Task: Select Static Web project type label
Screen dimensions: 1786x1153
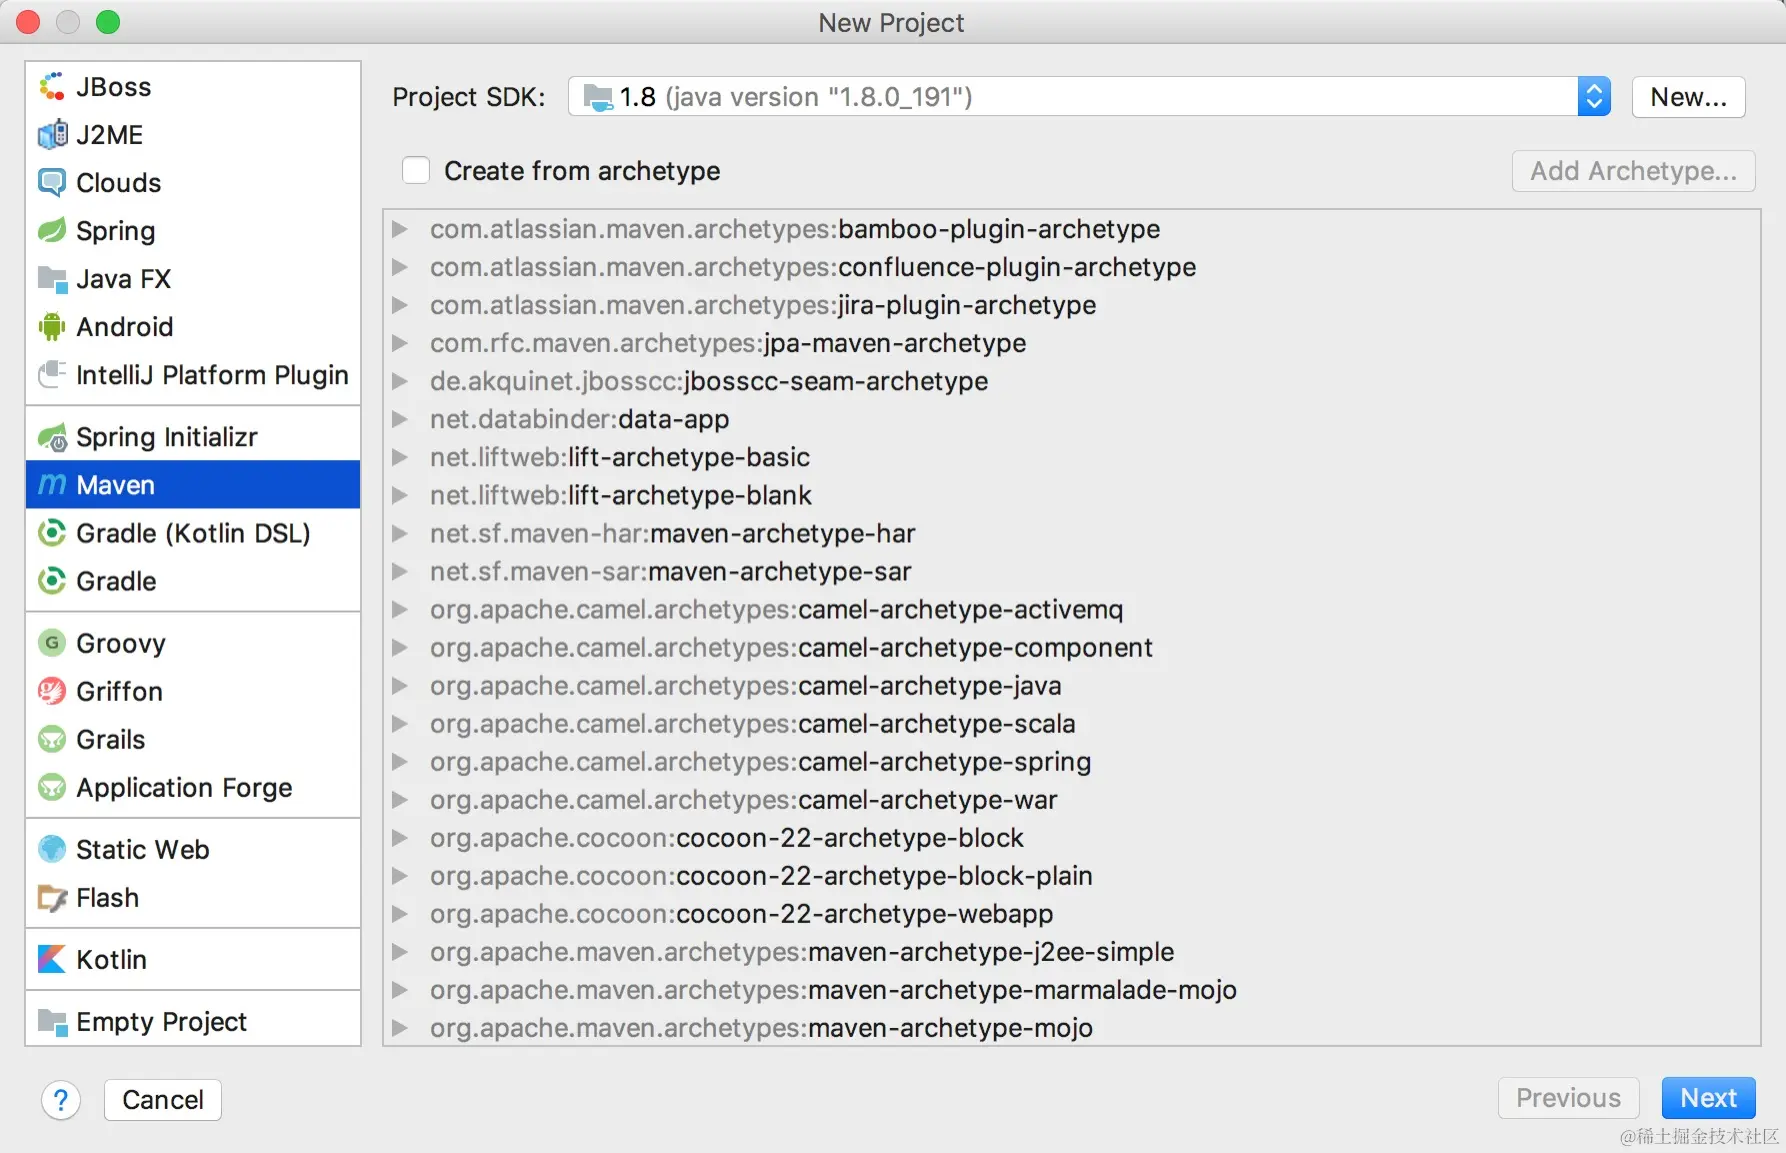Action: coord(143,849)
